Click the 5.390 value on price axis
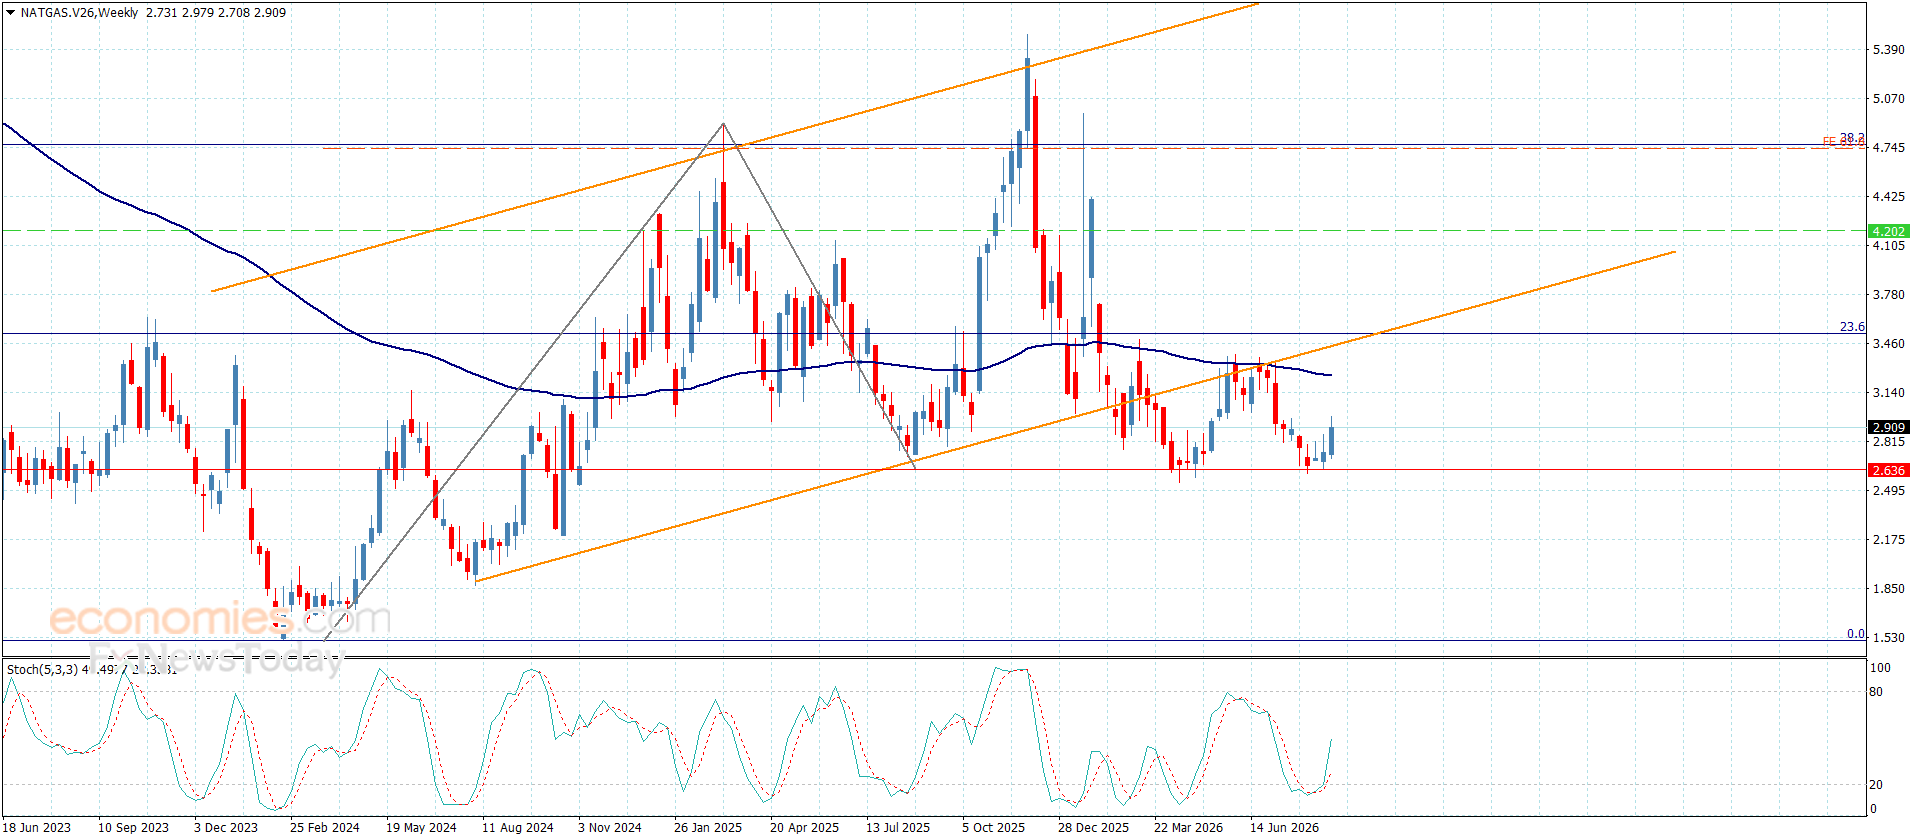The image size is (1916, 840). [x=1888, y=50]
